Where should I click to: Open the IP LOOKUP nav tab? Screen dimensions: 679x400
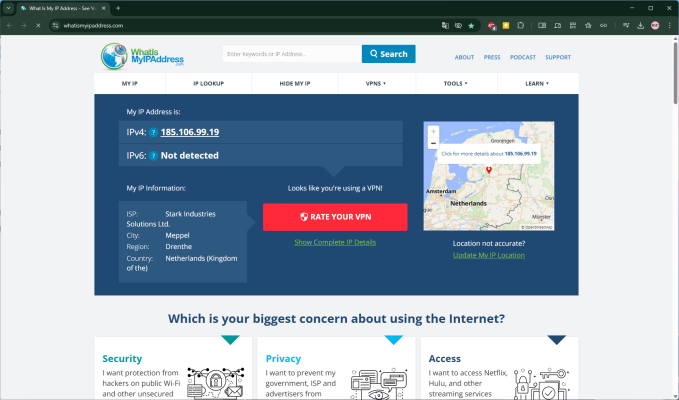[212, 83]
